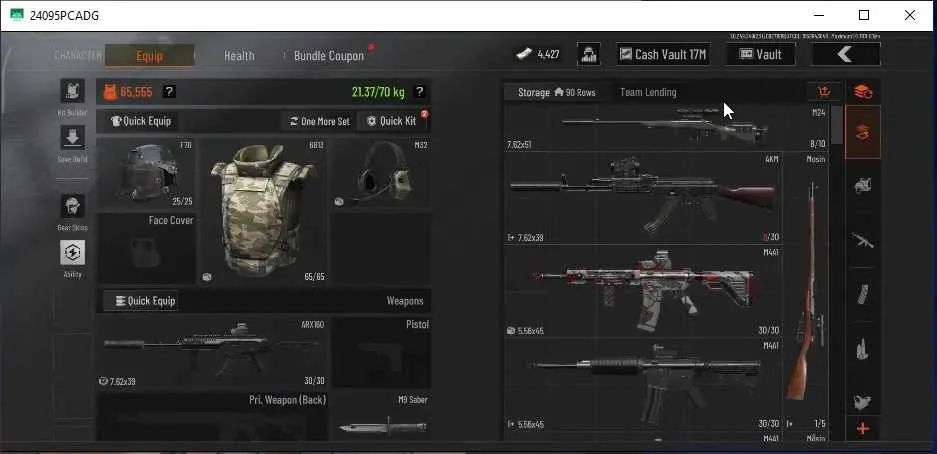The height and width of the screenshot is (454, 937).
Task: Open the Quick Kit button
Action: (393, 121)
